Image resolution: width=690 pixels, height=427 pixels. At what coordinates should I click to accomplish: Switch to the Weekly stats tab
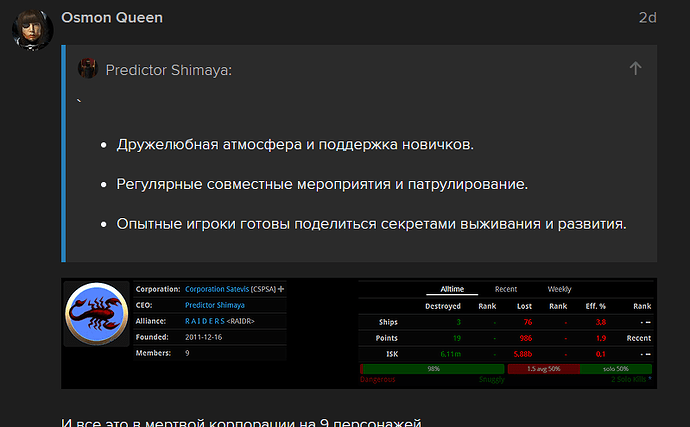559,289
